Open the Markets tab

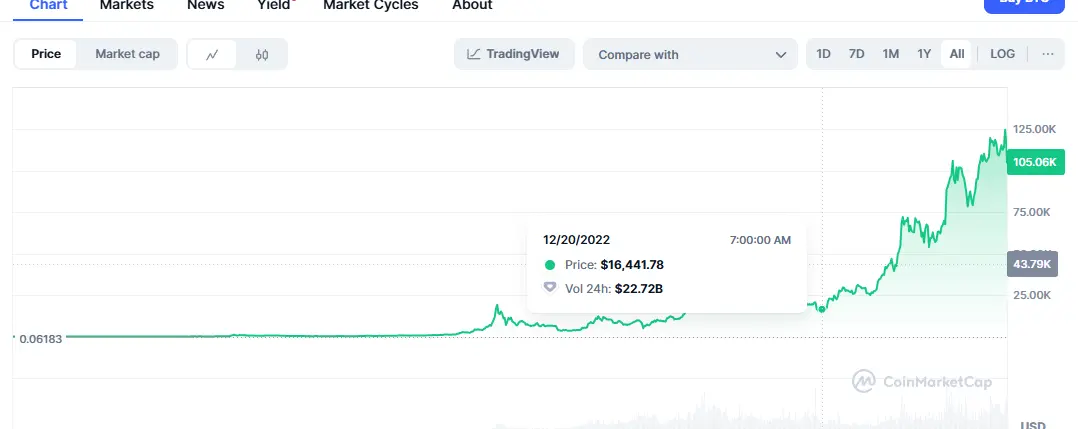point(127,5)
